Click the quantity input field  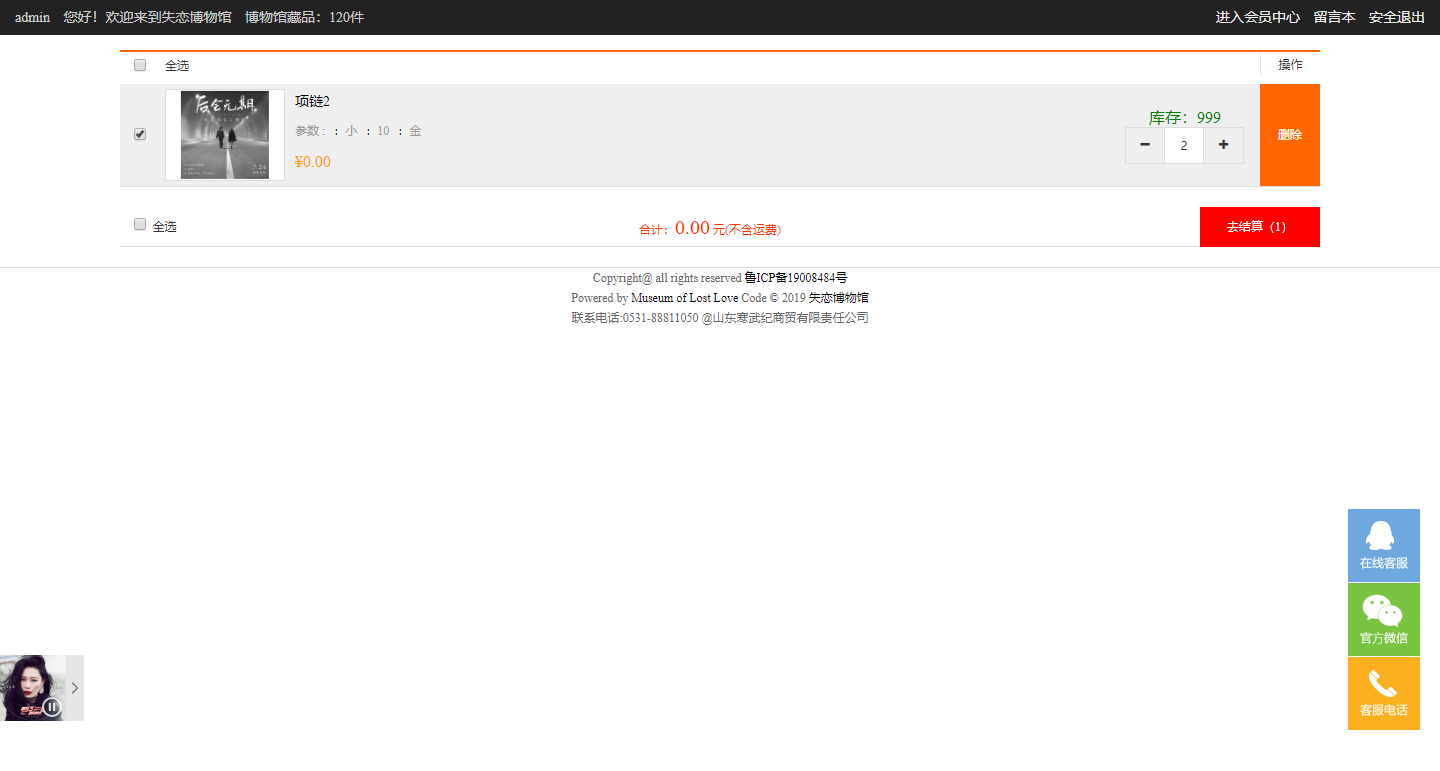click(x=1184, y=145)
